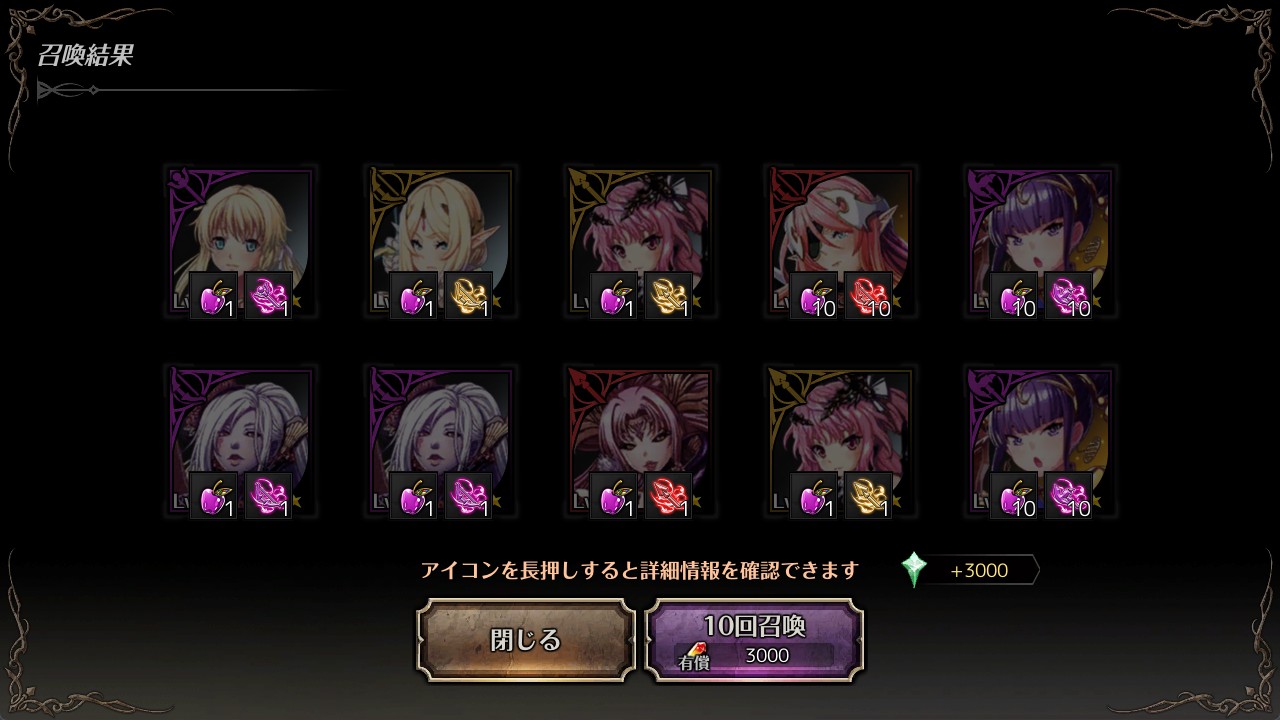Select the second white-haired character in the bottom row

pyautogui.click(x=440, y=442)
